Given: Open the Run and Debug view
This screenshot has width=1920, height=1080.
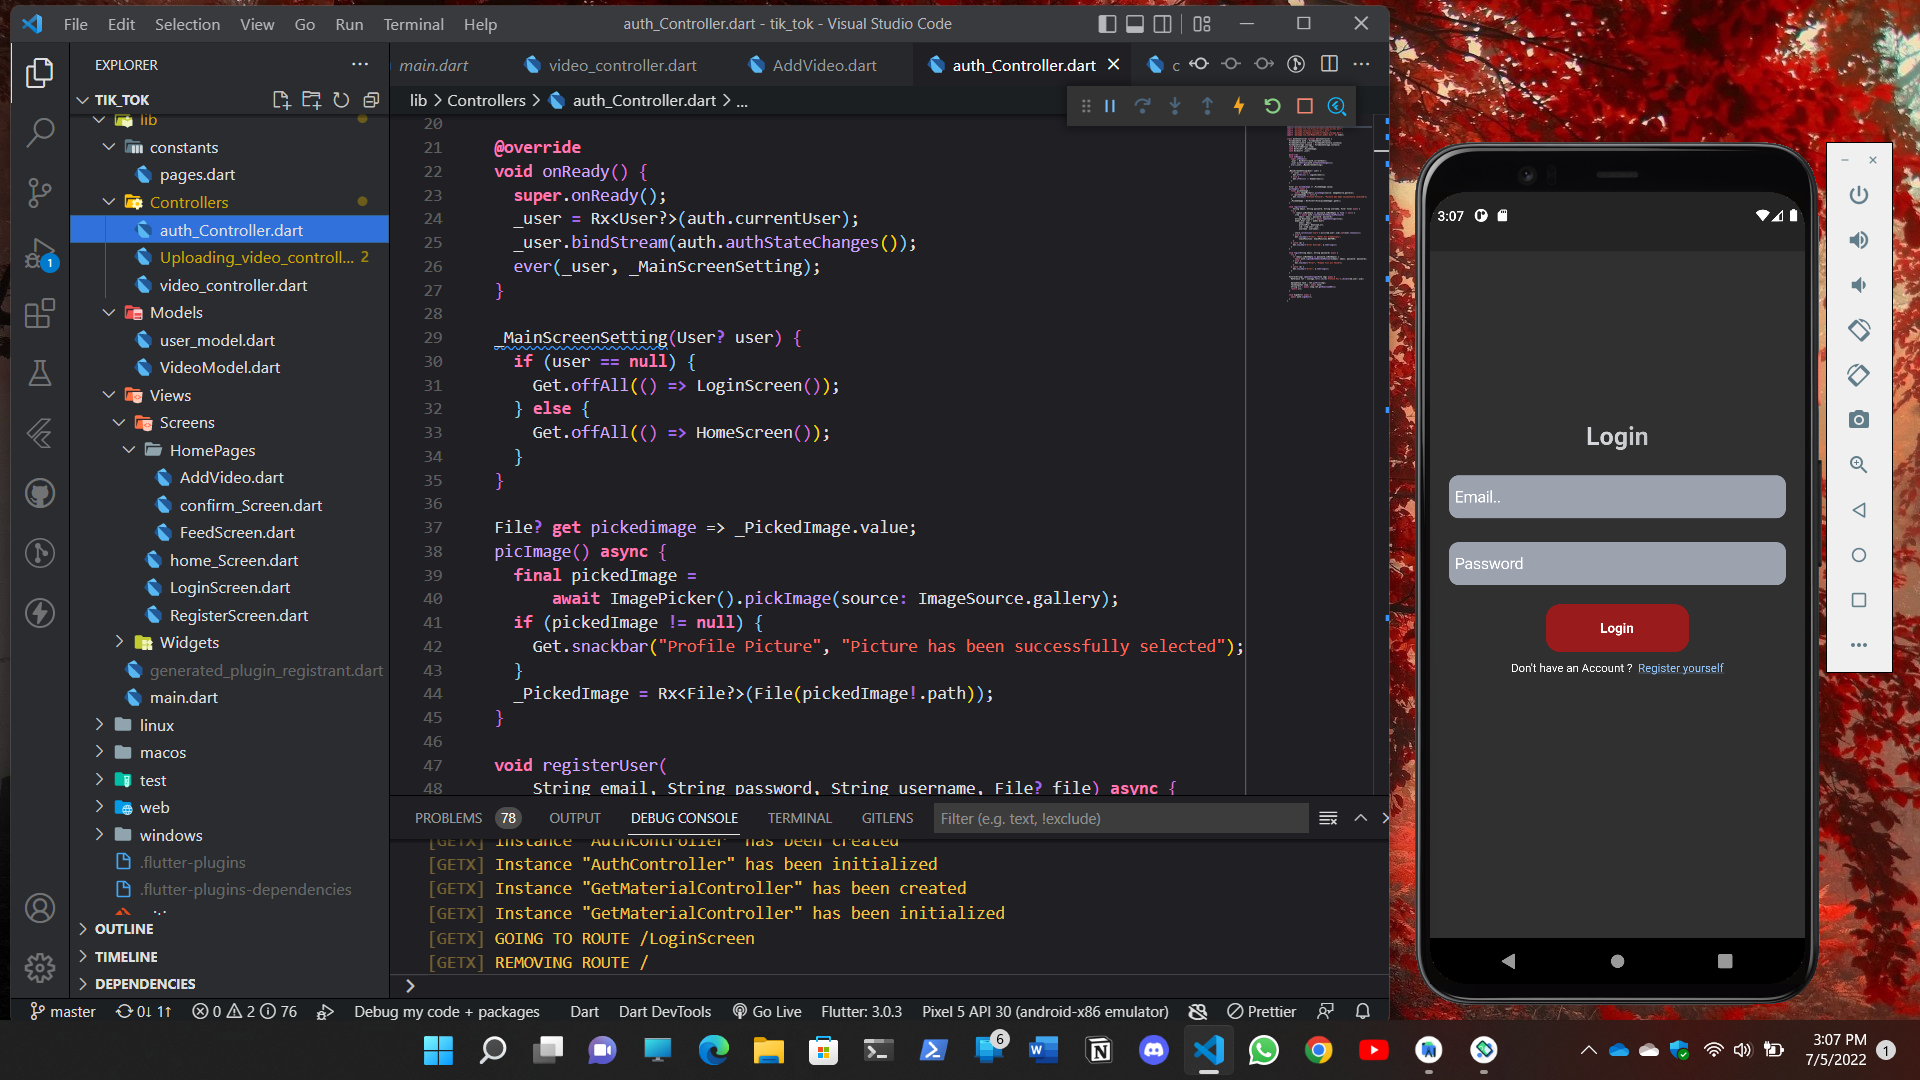Looking at the screenshot, I should pyautogui.click(x=40, y=253).
